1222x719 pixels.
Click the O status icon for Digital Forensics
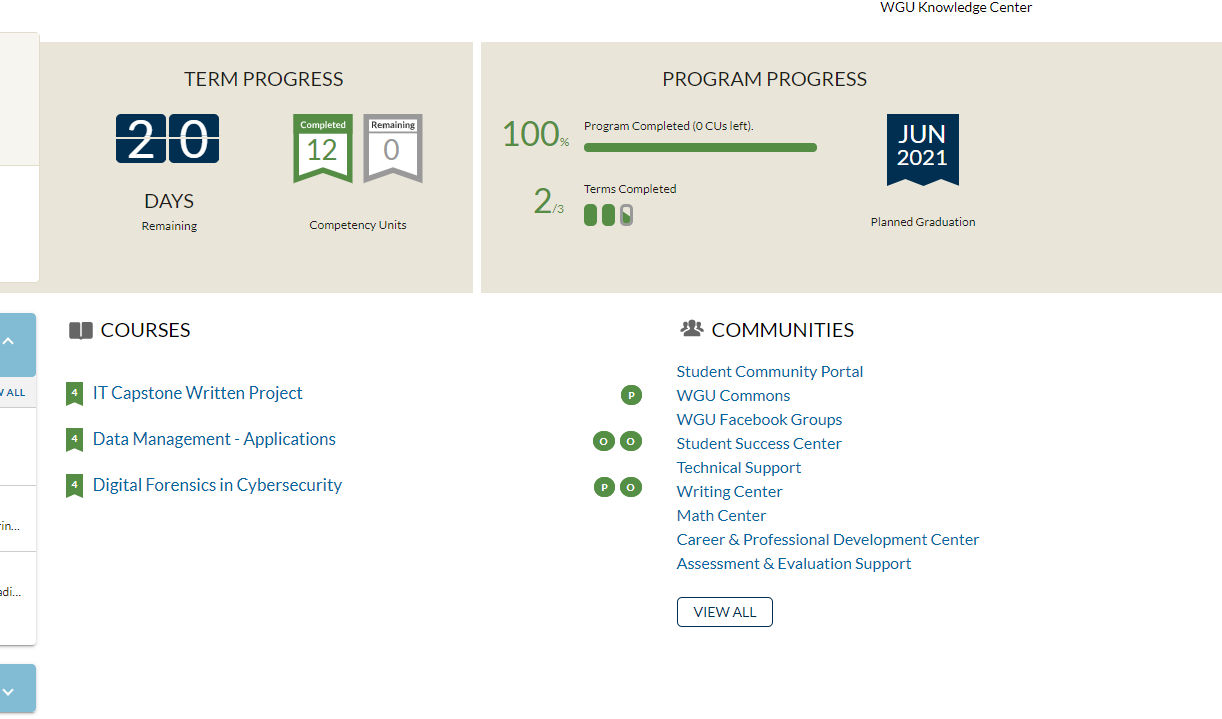tap(631, 488)
